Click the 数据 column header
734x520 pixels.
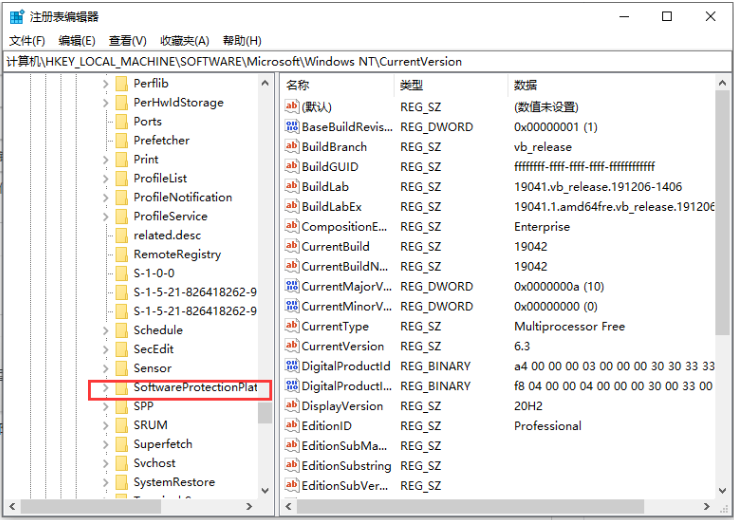coord(525,86)
